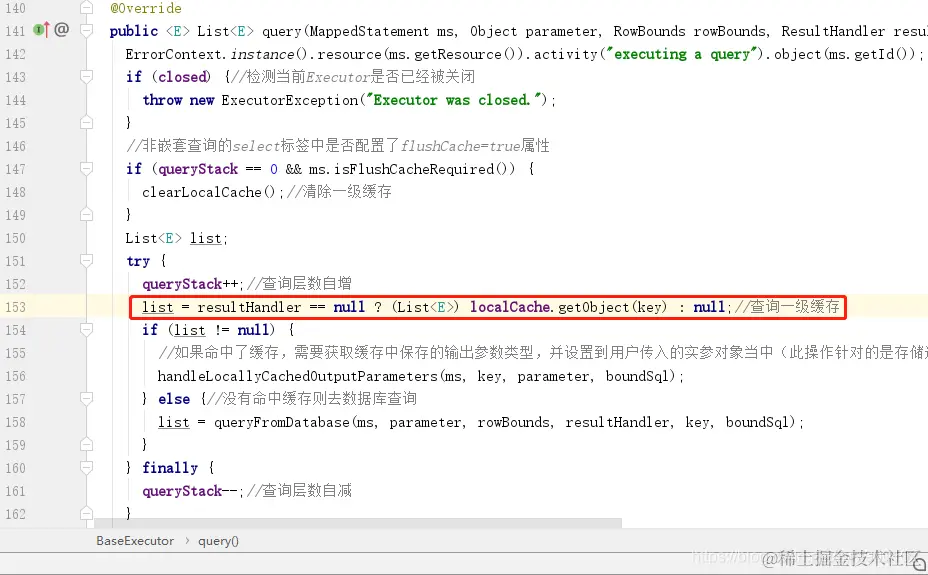928x575 pixels.
Task: Collapse the fold marker at line 140
Action: tap(86, 8)
